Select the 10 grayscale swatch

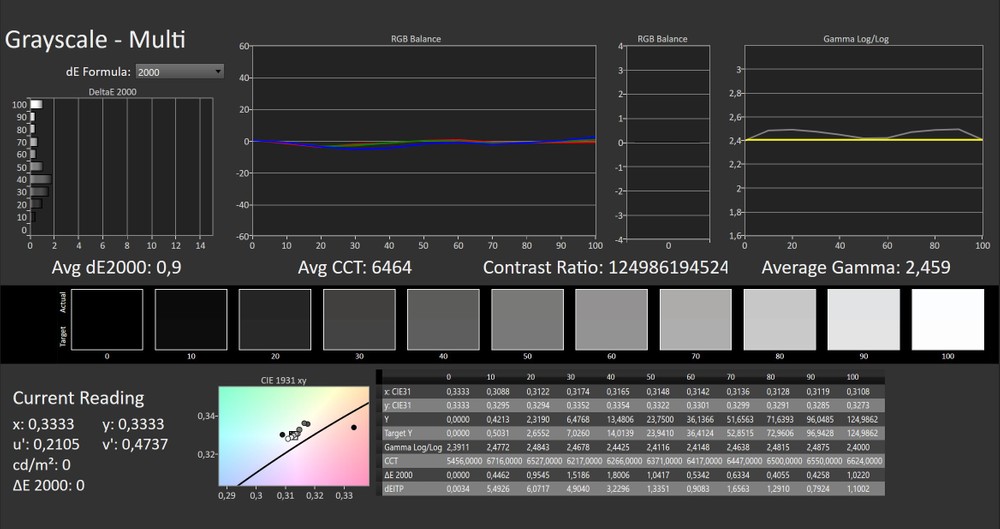(x=191, y=320)
